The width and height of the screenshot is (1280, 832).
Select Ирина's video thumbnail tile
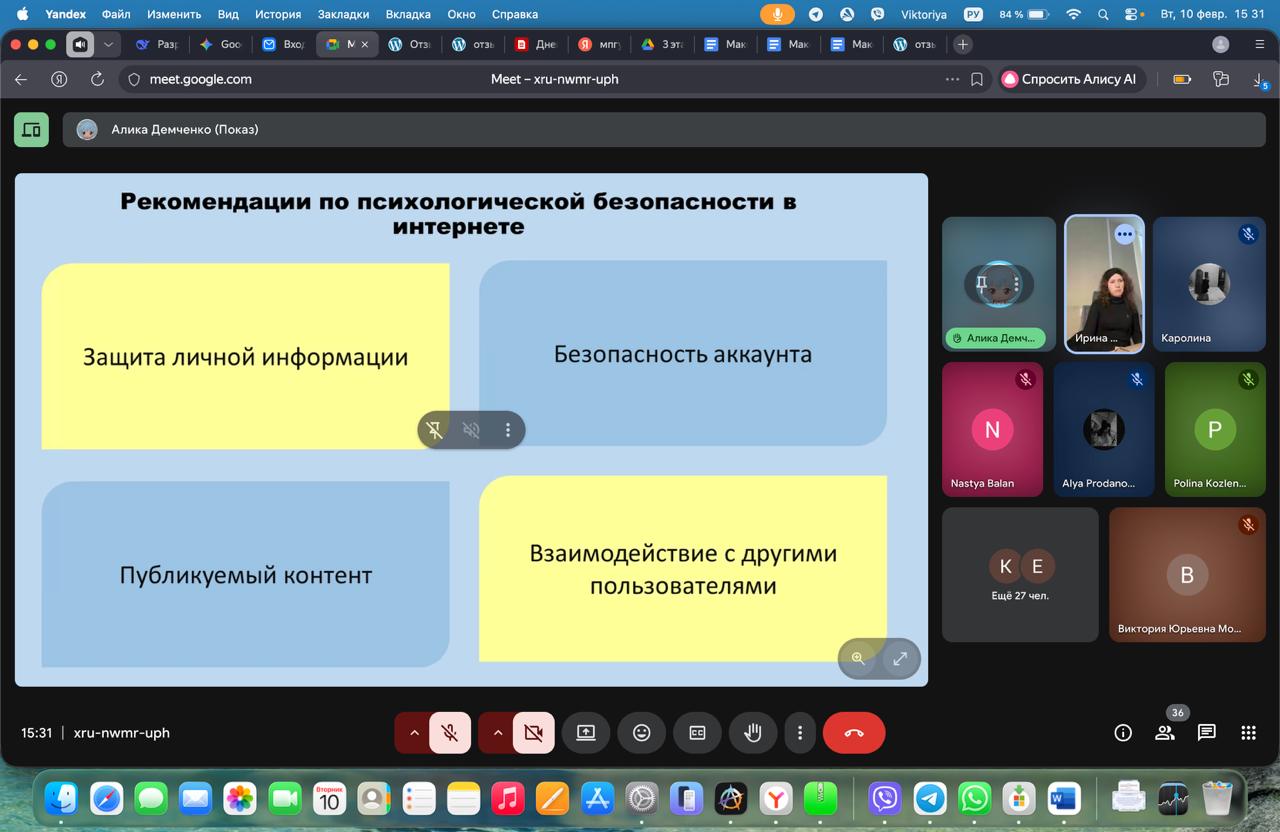[1104, 284]
